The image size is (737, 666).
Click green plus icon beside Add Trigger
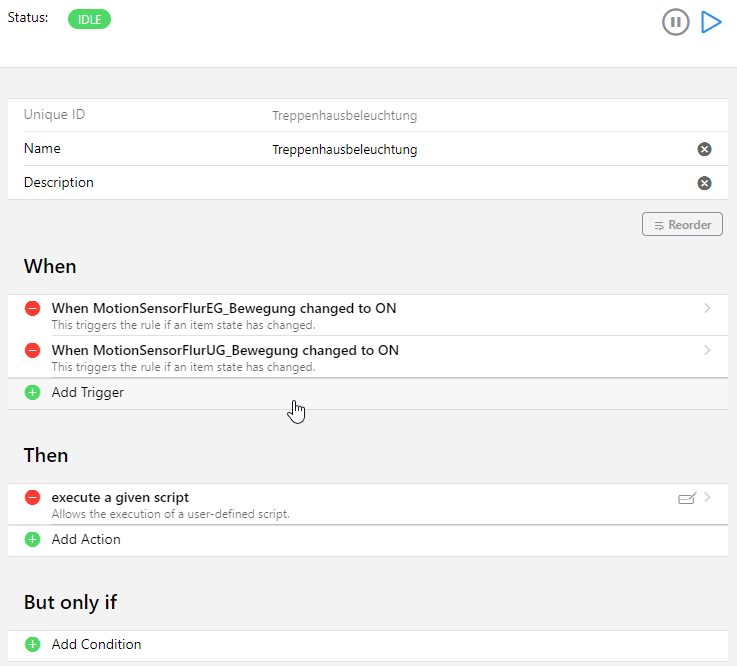32,392
